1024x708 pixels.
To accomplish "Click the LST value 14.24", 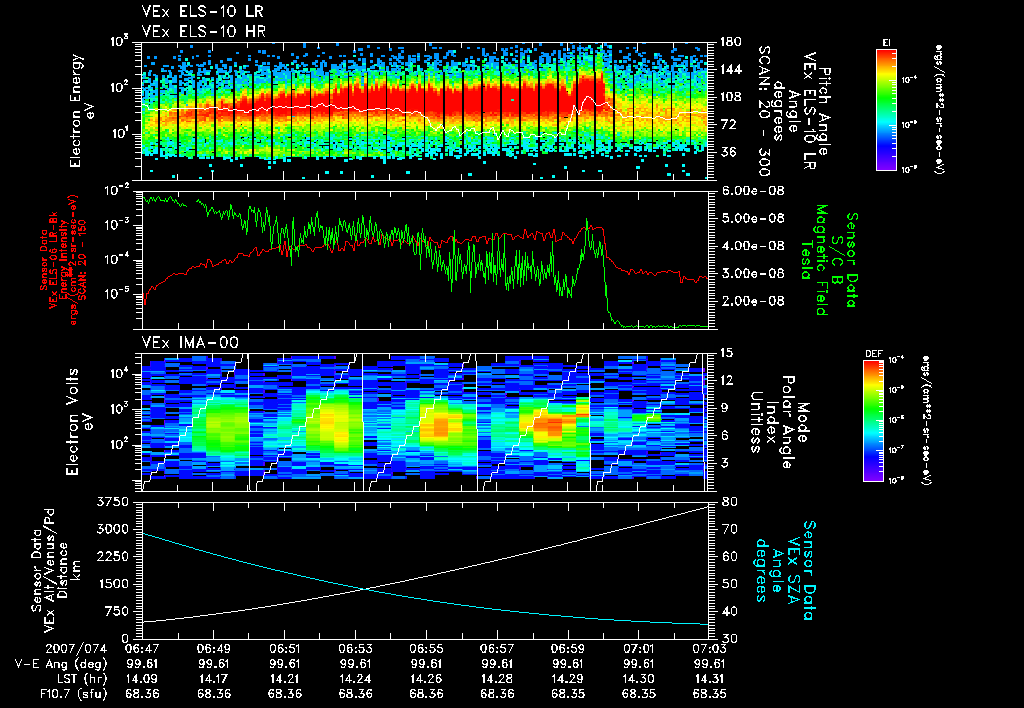I will pyautogui.click(x=355, y=679).
